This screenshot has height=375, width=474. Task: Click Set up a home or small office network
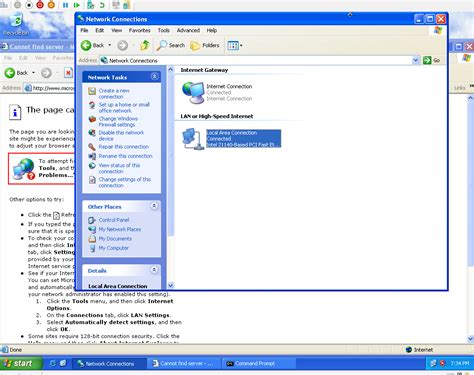[x=124, y=108]
